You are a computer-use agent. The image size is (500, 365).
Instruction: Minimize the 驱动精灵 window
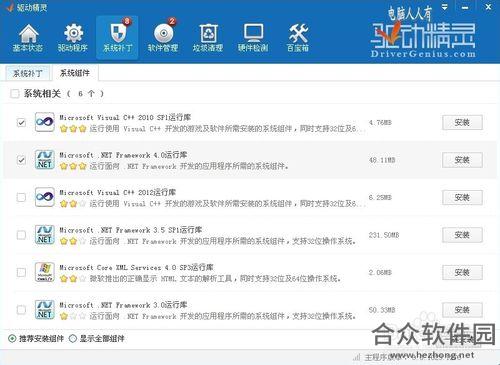[x=465, y=7]
